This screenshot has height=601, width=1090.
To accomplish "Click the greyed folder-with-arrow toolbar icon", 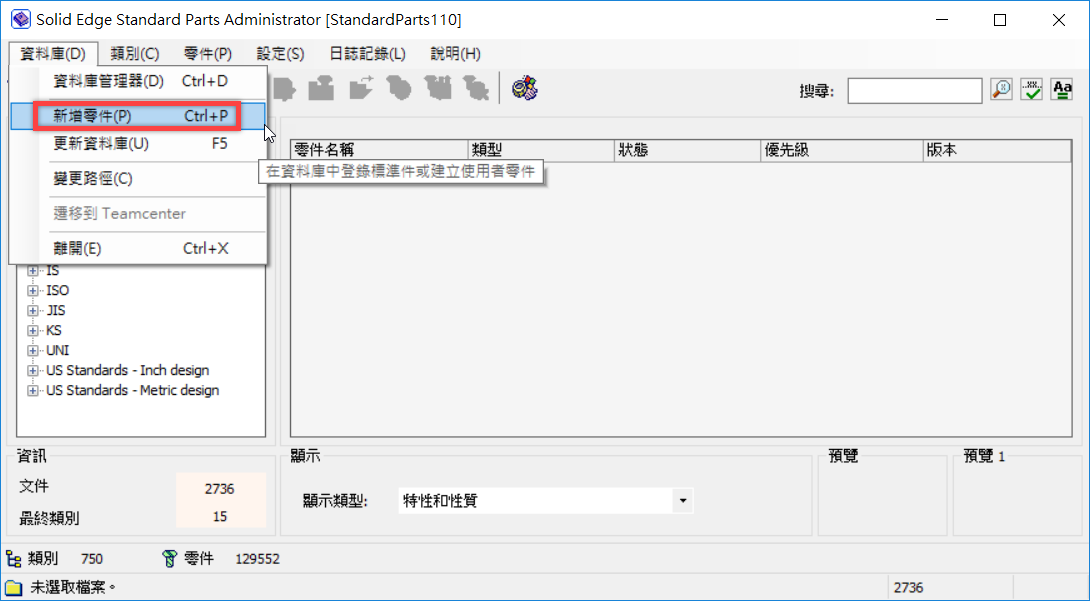I will (x=361, y=88).
